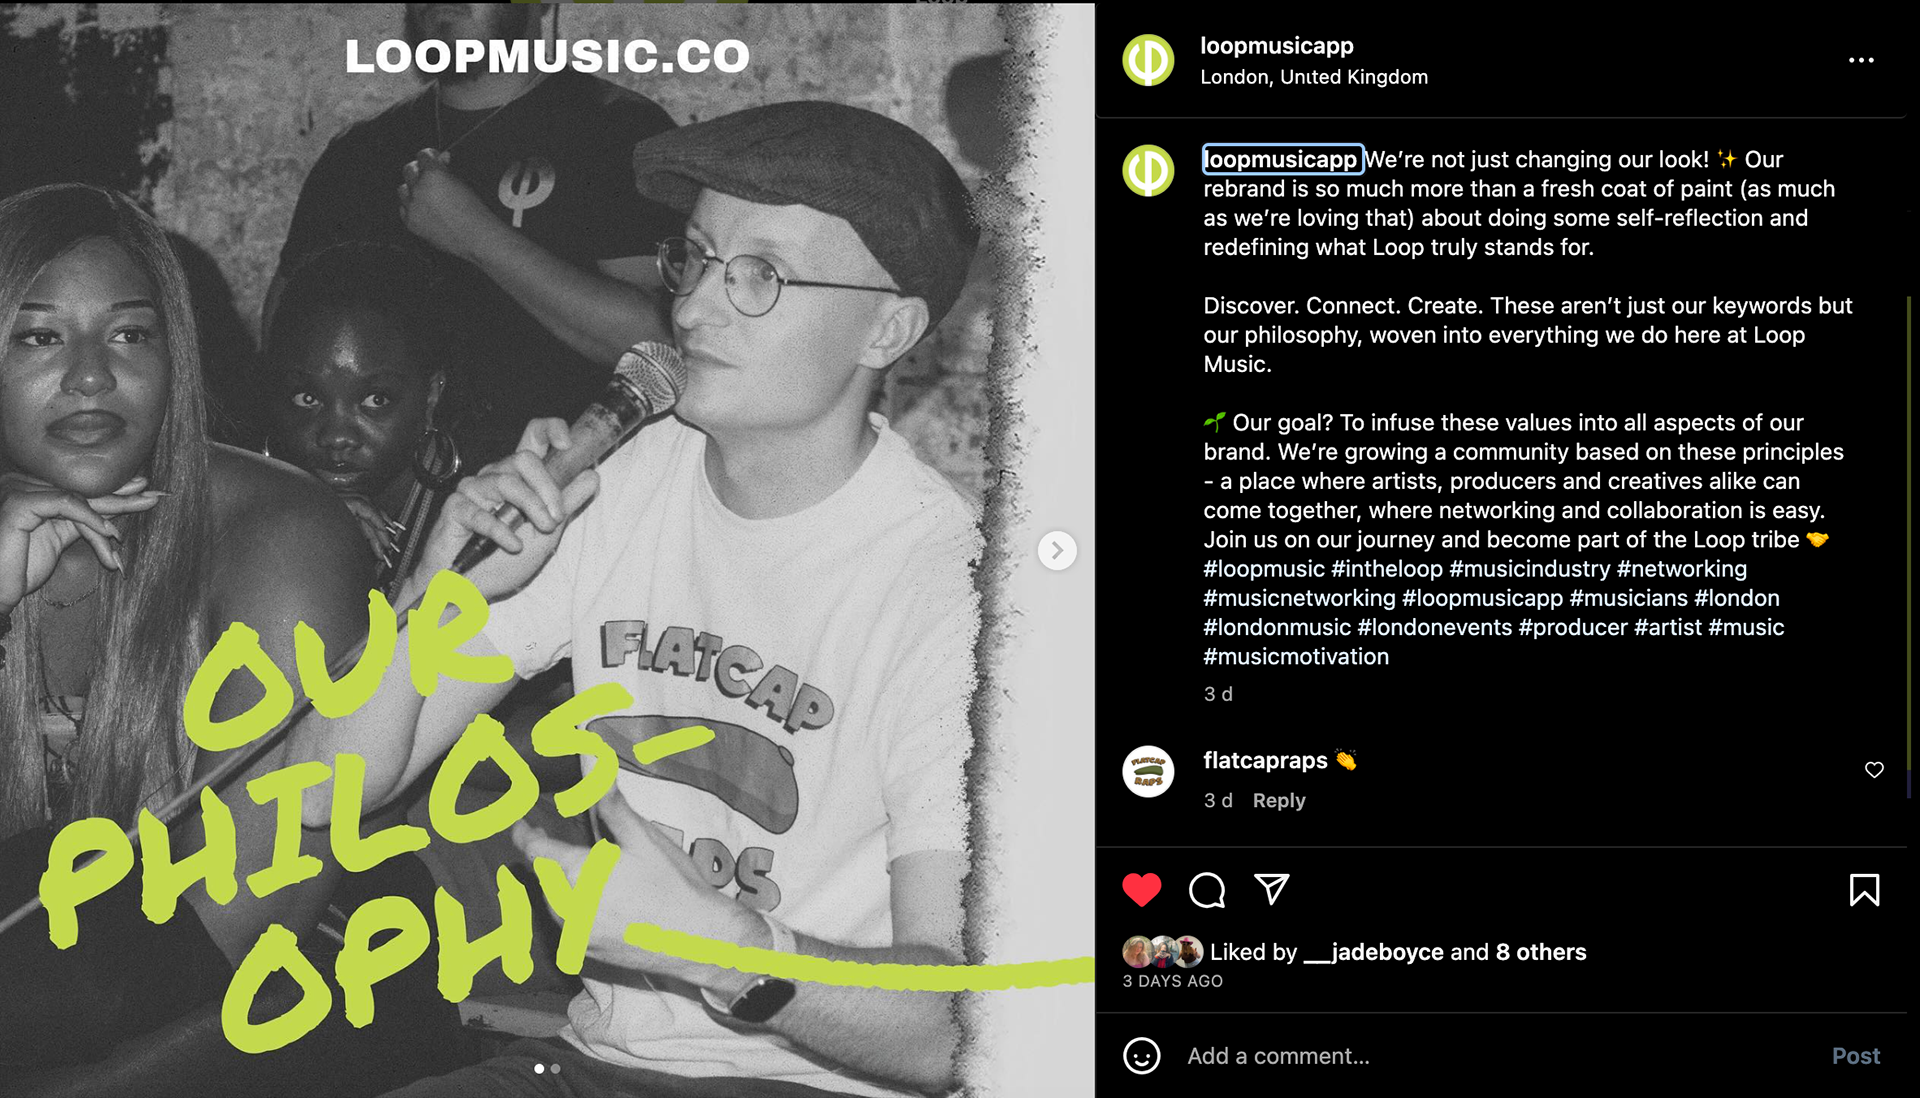The image size is (1920, 1098).
Task: Advance carousel with next arrow
Action: (x=1057, y=550)
